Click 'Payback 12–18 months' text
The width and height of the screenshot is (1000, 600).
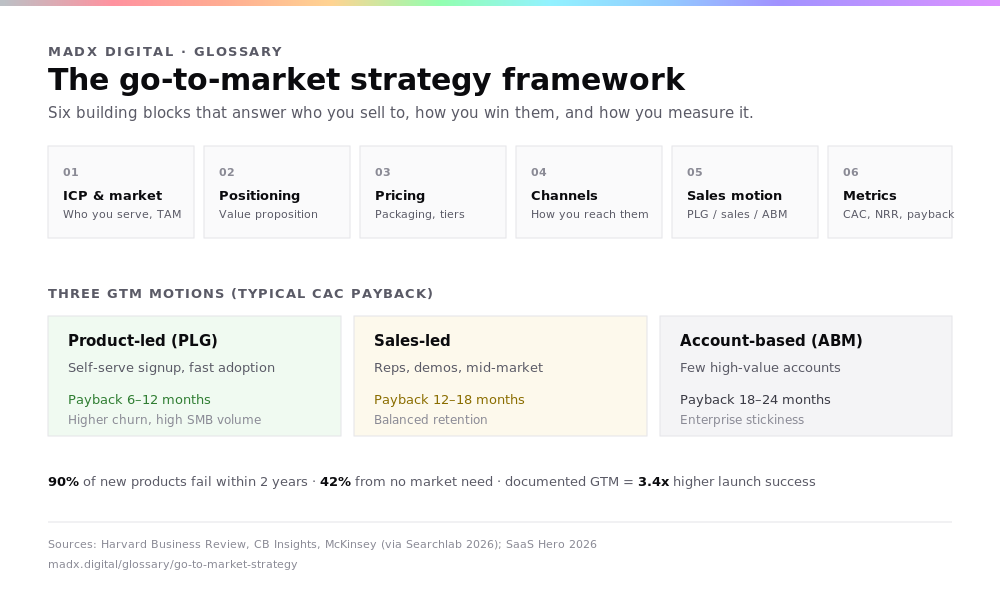449,400
